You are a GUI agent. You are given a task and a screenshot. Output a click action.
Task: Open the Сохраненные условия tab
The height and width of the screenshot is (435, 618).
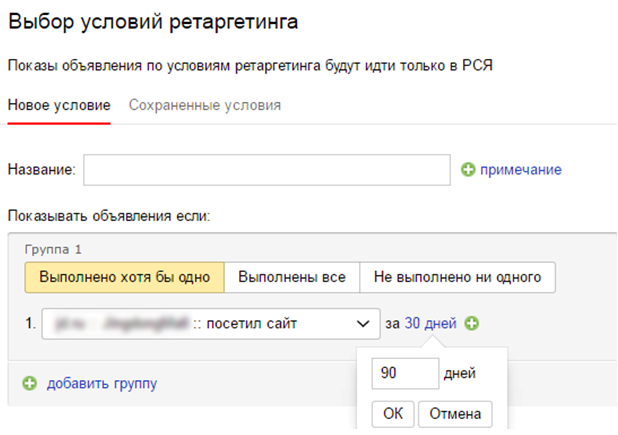[x=205, y=105]
